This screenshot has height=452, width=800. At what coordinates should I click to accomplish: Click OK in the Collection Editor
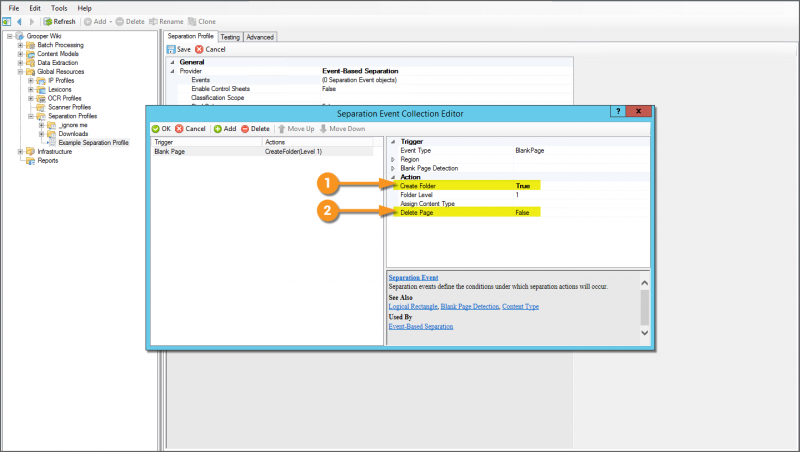(x=161, y=129)
